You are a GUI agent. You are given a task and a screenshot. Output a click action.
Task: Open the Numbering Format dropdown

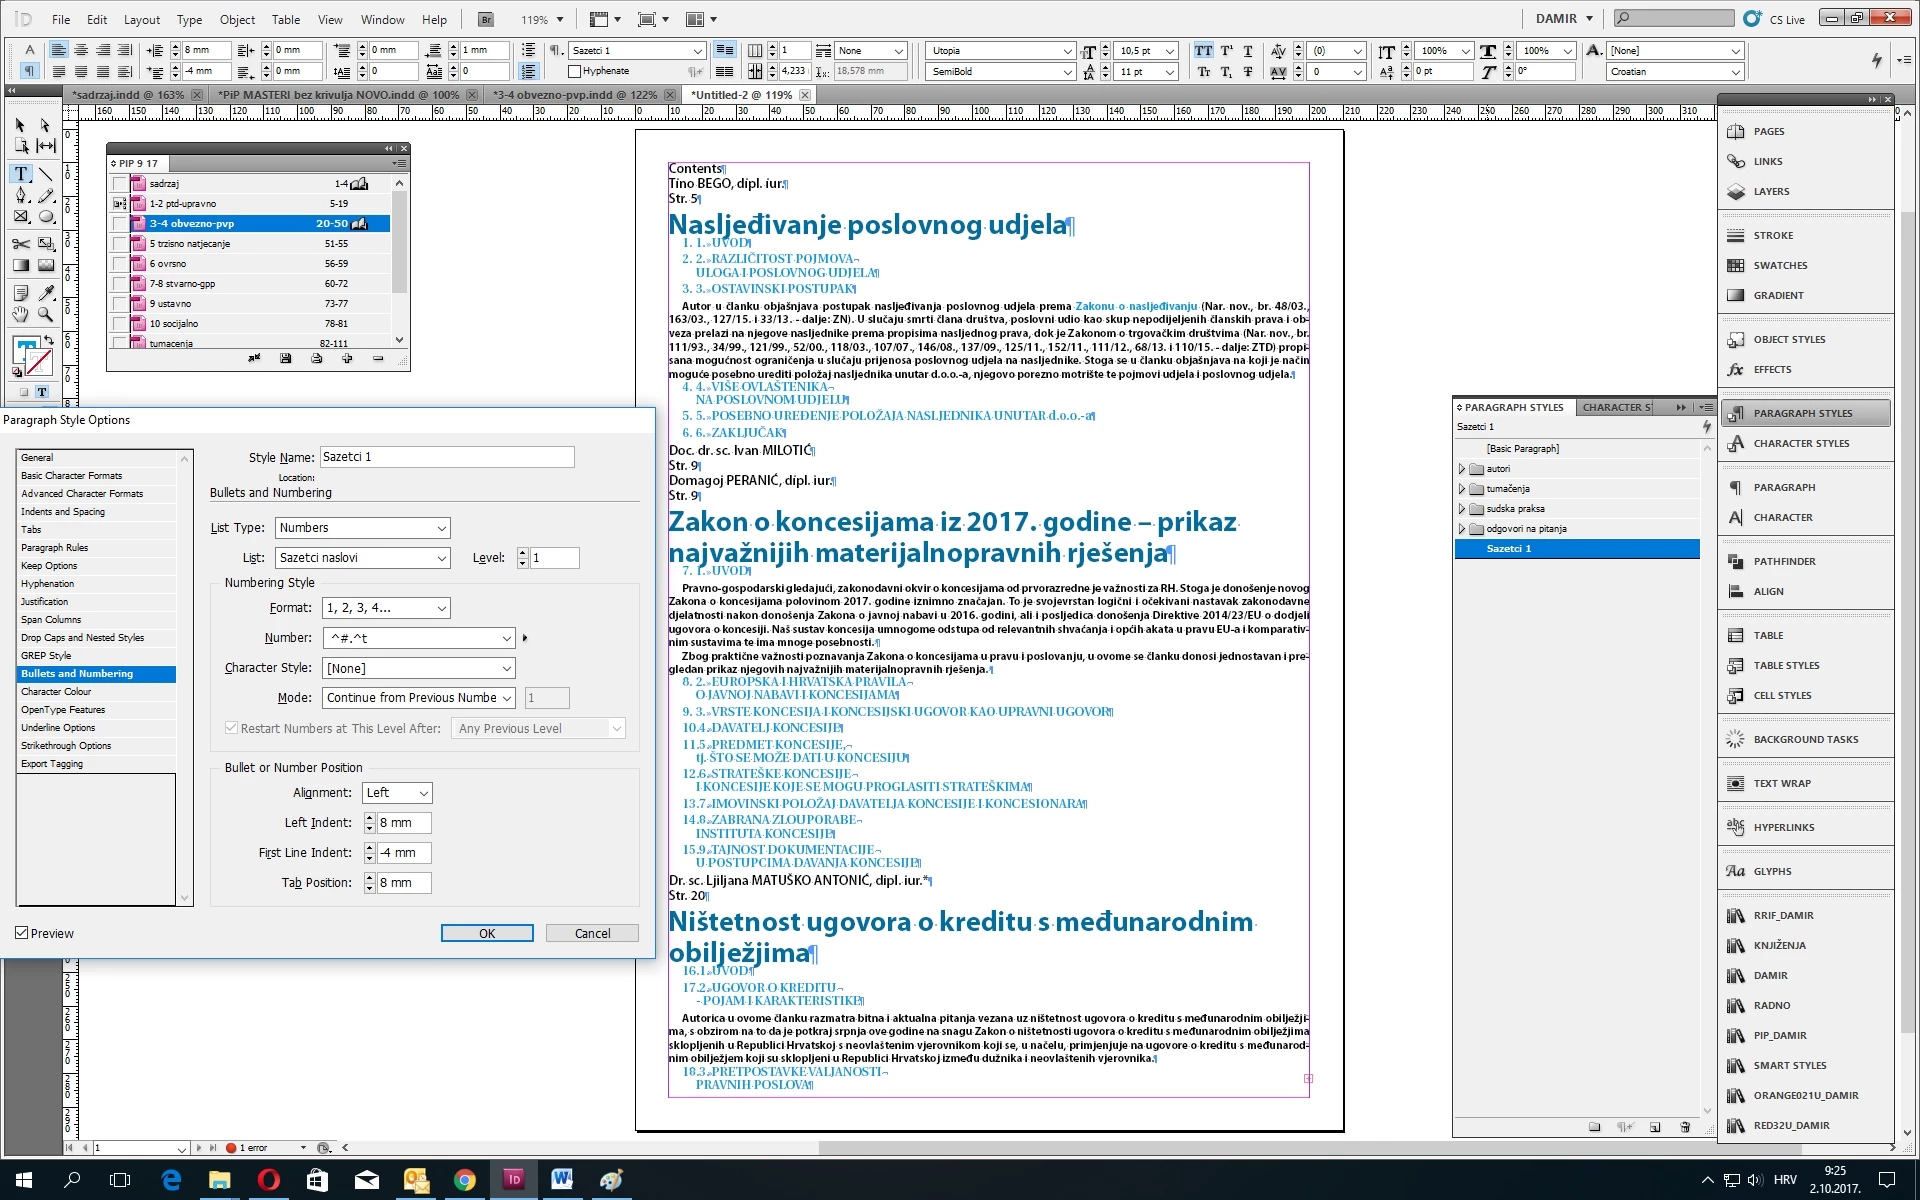386,608
